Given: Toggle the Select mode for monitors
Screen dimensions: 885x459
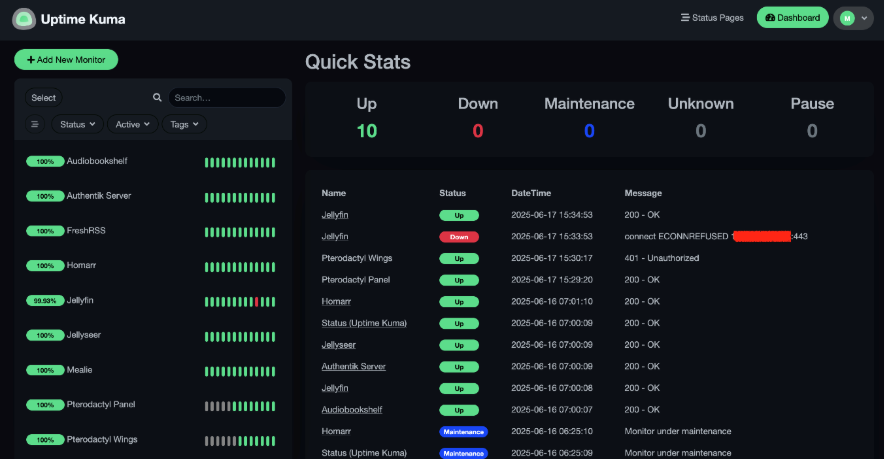Looking at the screenshot, I should (x=44, y=98).
